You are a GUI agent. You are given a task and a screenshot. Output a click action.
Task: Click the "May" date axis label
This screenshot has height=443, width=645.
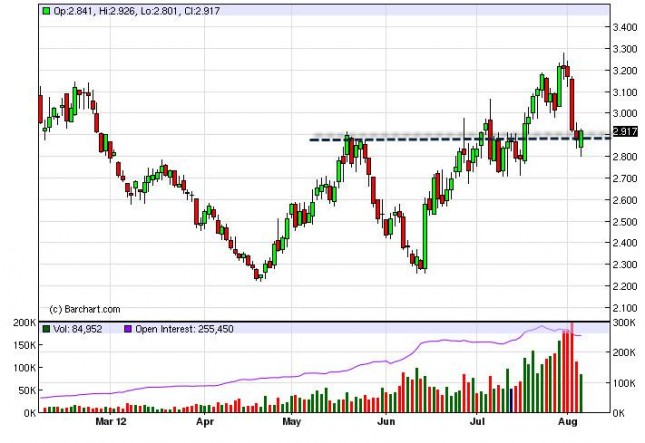click(x=292, y=422)
